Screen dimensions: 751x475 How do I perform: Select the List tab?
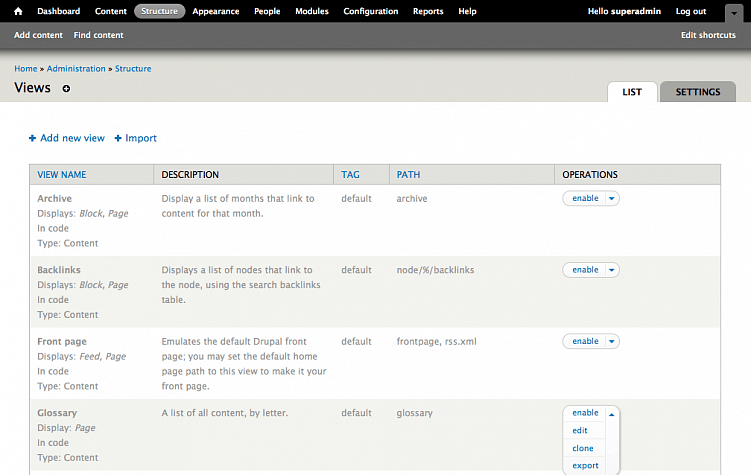[x=632, y=92]
